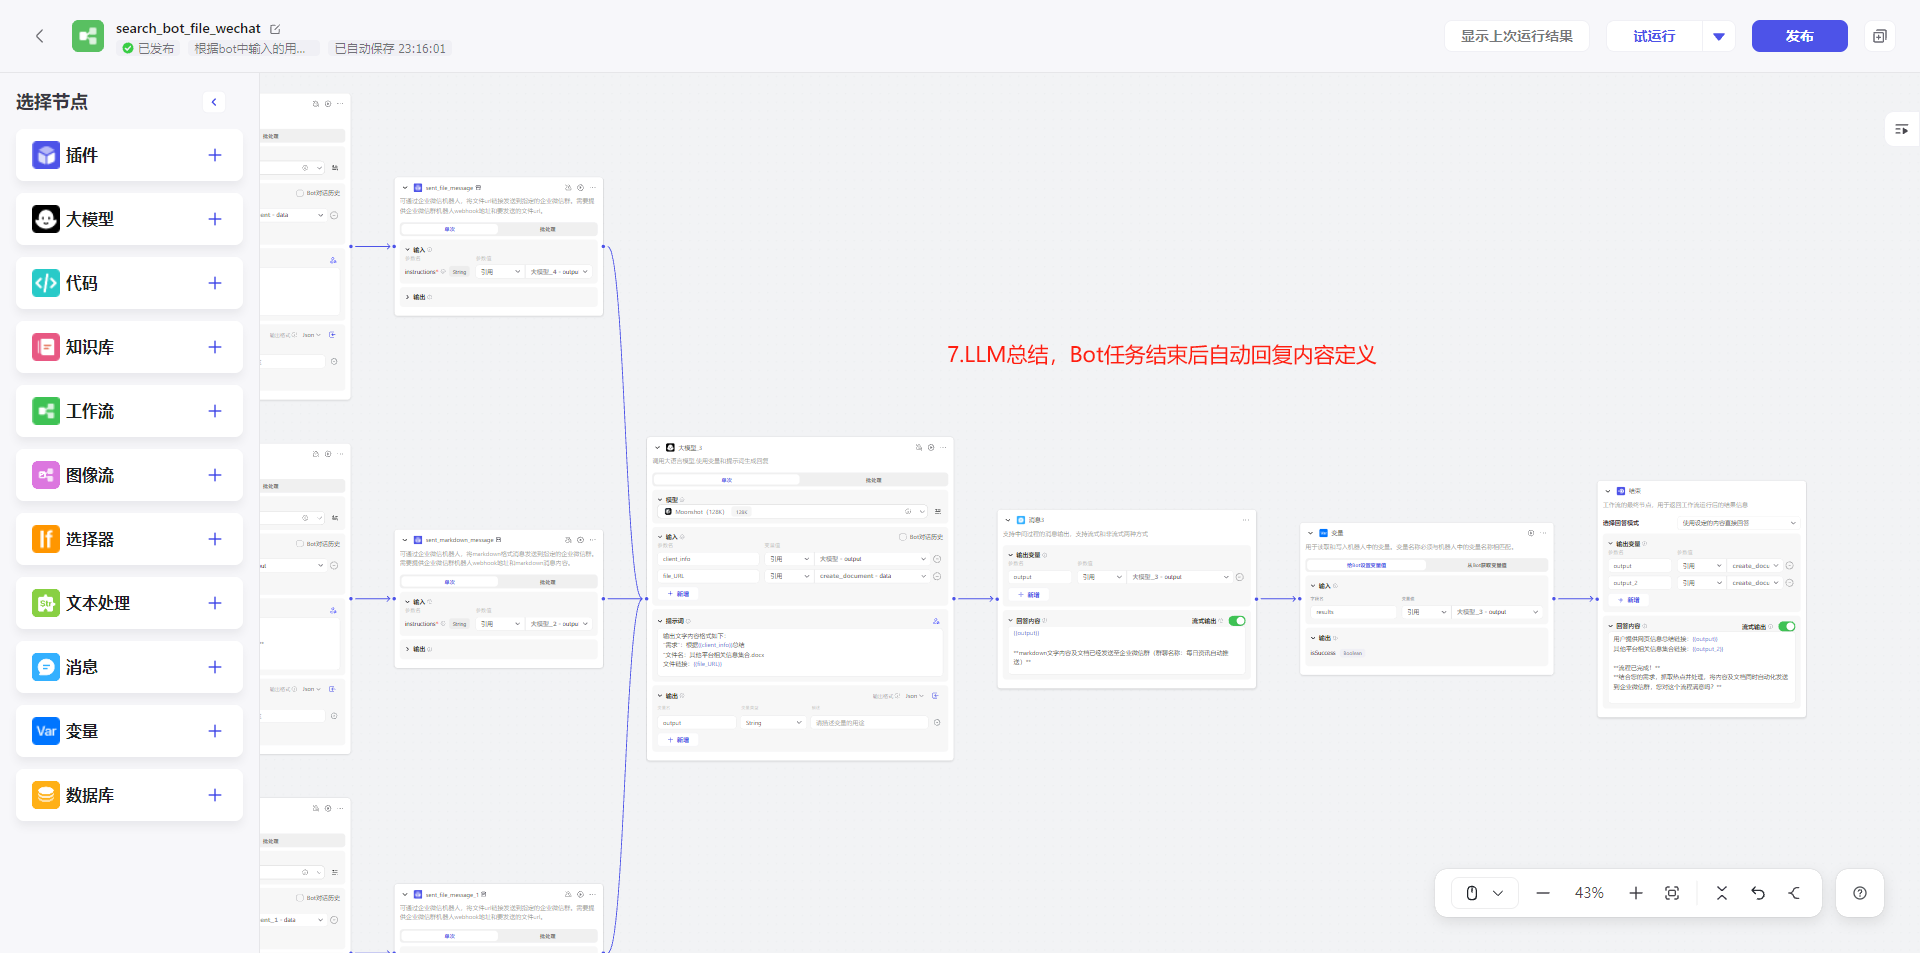1920x953 pixels.
Task: Toggle 流式输出 switch in the 消息 node
Action: click(x=1237, y=621)
